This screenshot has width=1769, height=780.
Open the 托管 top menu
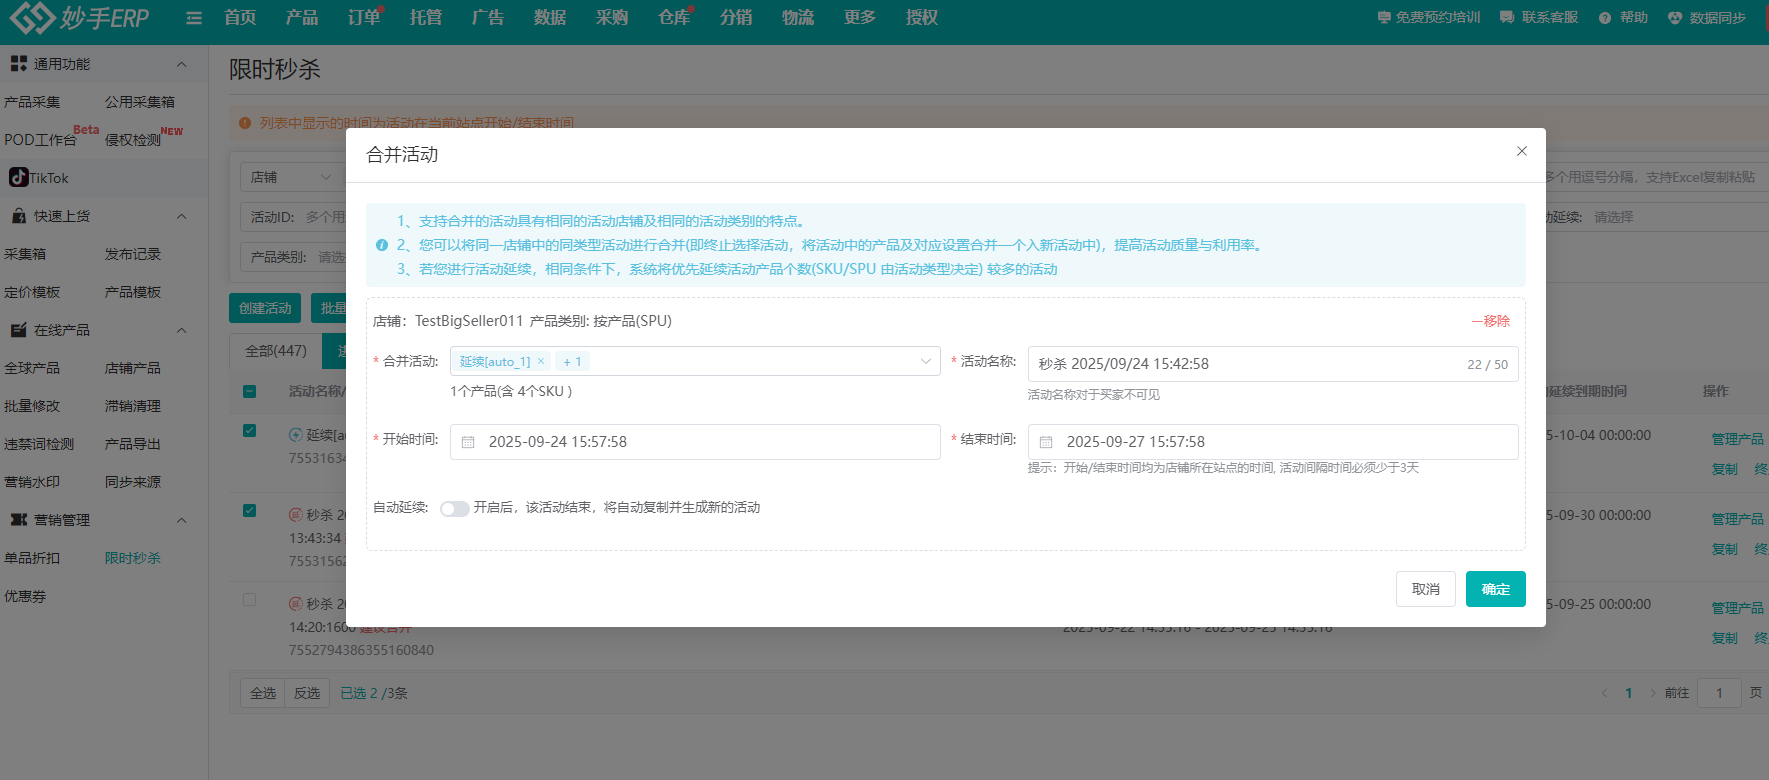(426, 18)
